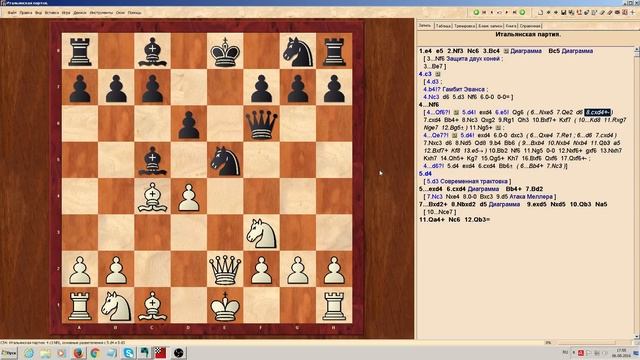Switch to the Запись tab
The image size is (640, 360).
[x=424, y=26]
